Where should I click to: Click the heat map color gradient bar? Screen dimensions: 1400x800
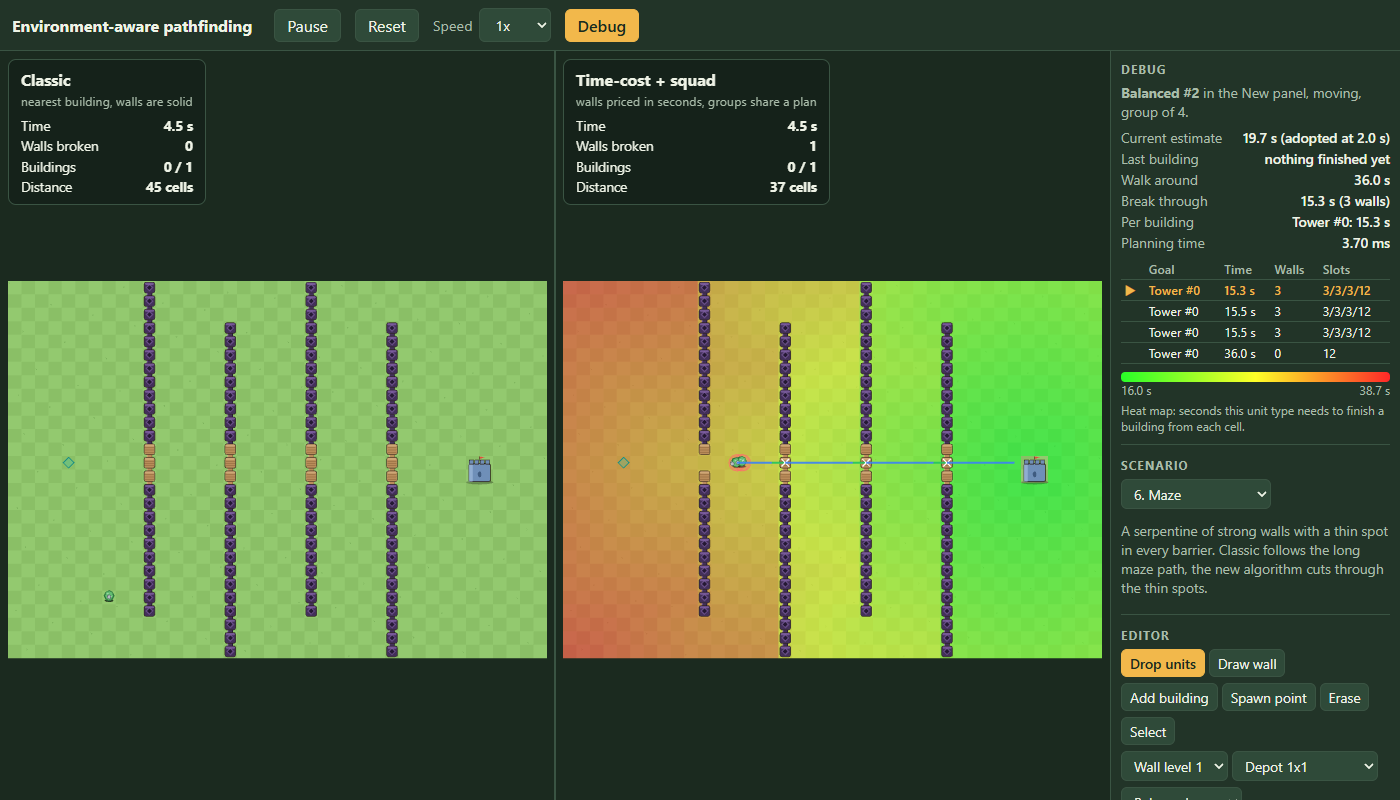[x=1255, y=376]
